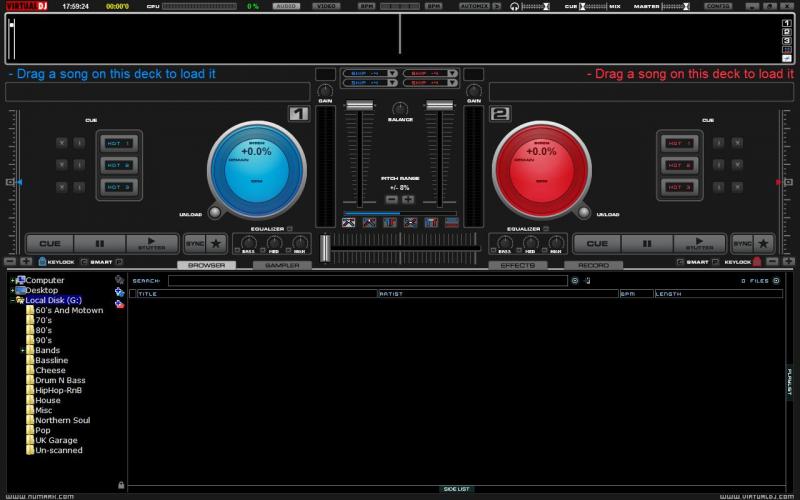
Task: Select last video transition icon
Action: pyautogui.click(x=452, y=222)
